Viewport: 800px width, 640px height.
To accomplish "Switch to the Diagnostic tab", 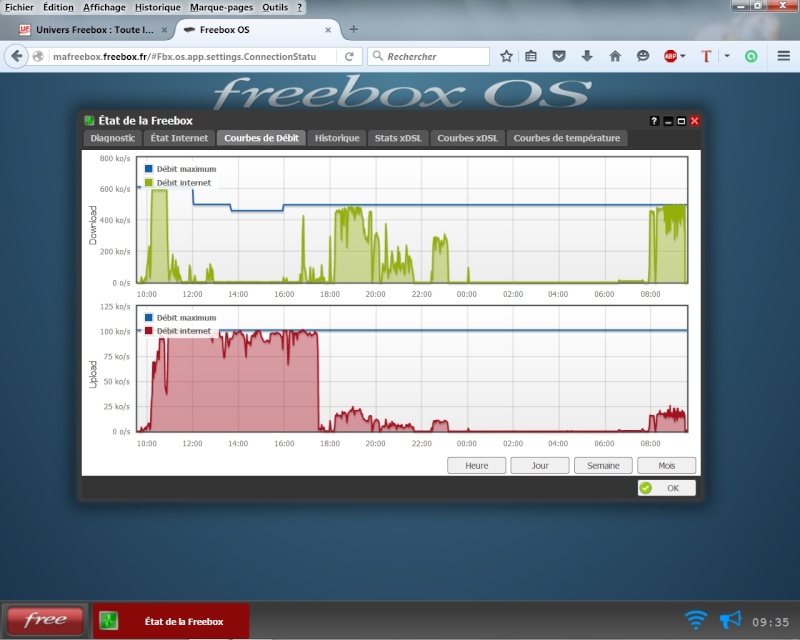I will tap(112, 138).
